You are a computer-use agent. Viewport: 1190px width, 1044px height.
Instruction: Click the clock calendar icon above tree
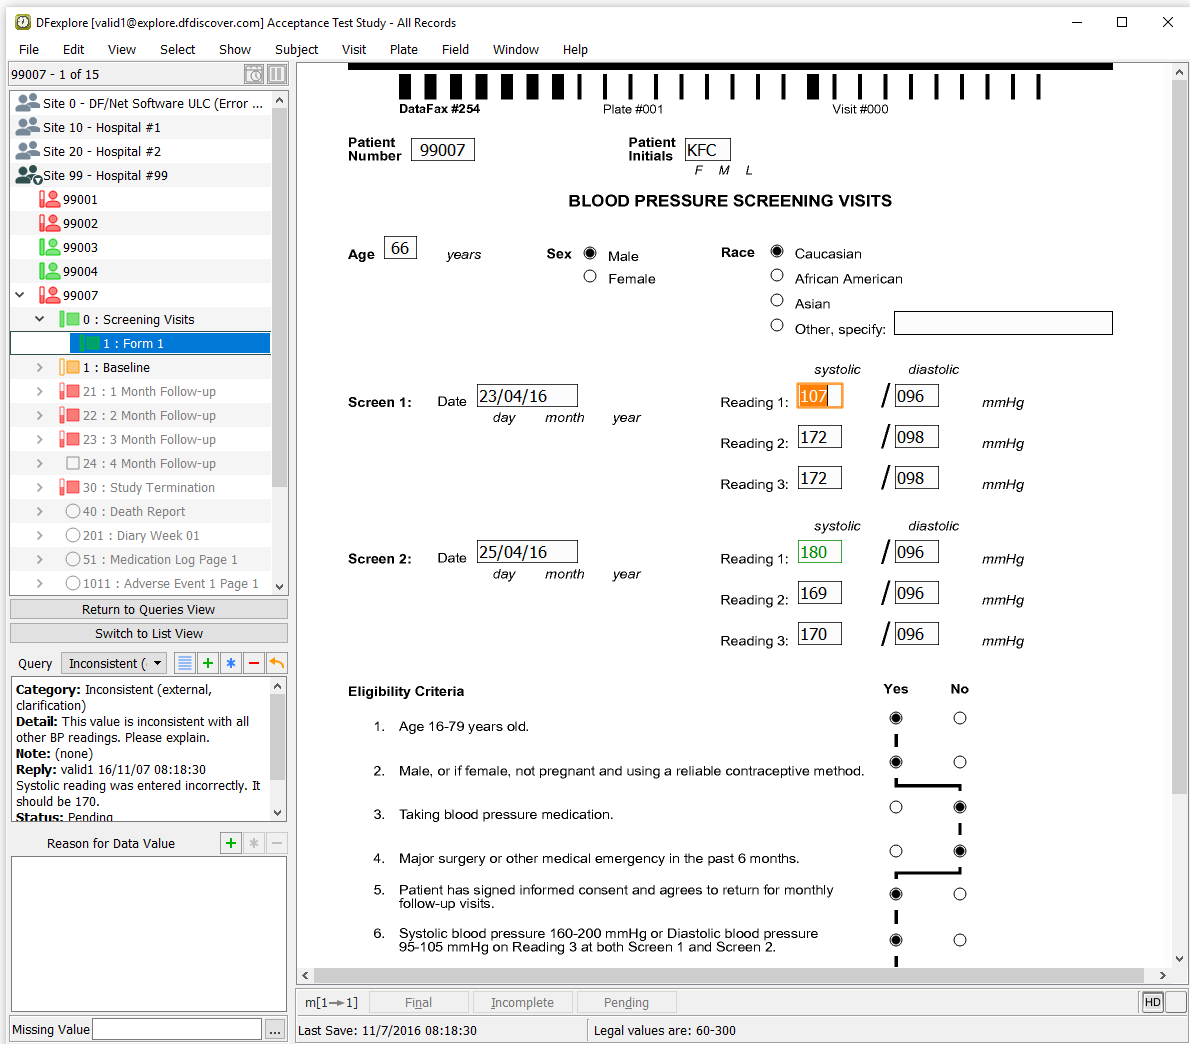pyautogui.click(x=254, y=74)
